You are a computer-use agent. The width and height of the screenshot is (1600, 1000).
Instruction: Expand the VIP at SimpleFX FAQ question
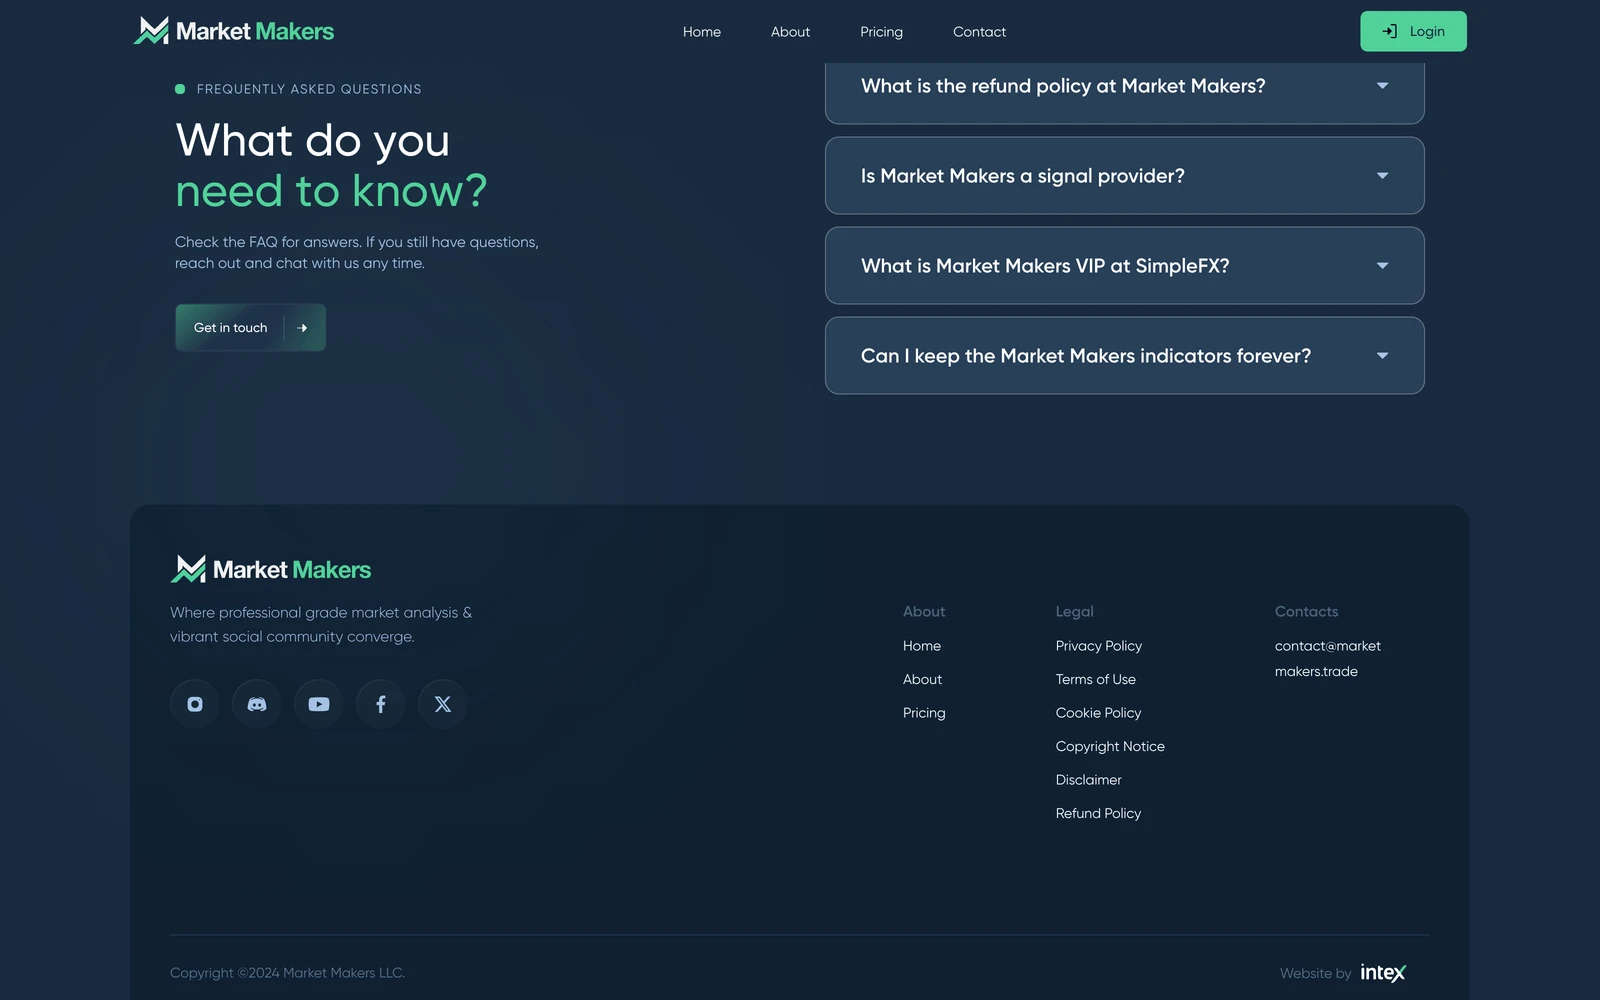pyautogui.click(x=1124, y=266)
